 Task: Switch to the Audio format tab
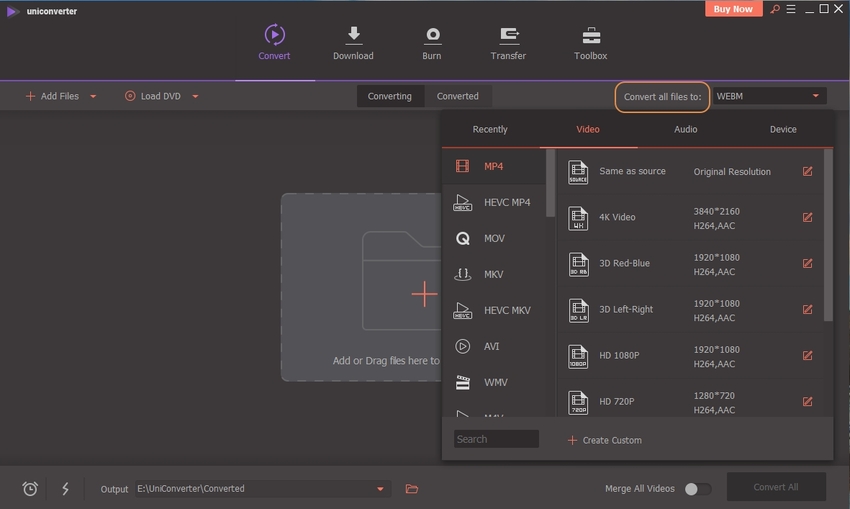pyautogui.click(x=685, y=129)
